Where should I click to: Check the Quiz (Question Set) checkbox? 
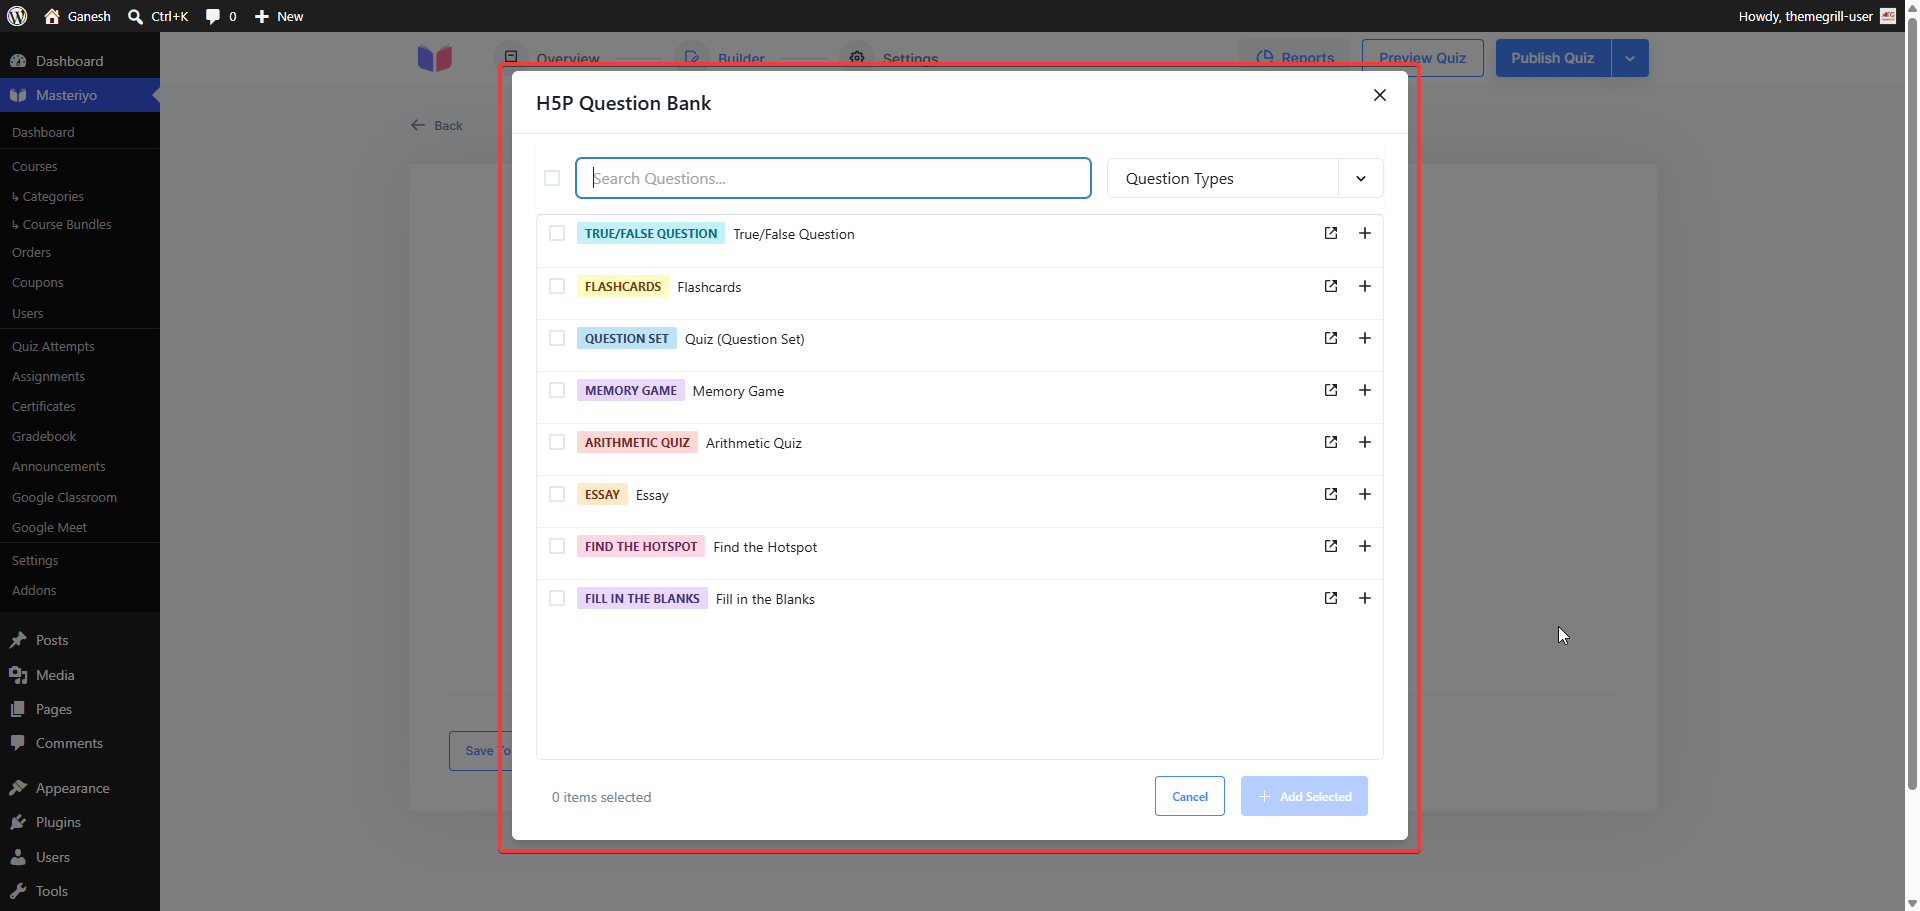(x=557, y=338)
